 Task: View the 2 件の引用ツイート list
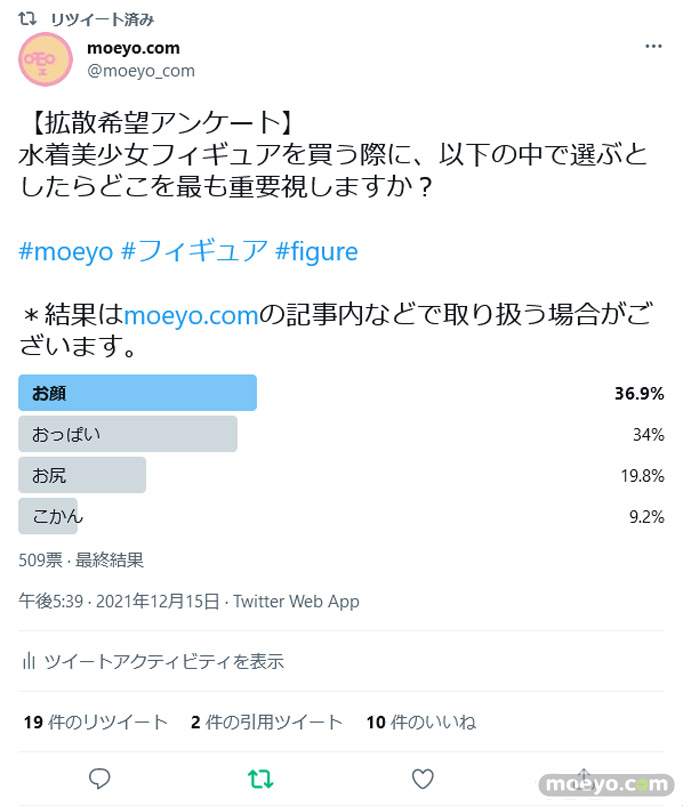(267, 722)
